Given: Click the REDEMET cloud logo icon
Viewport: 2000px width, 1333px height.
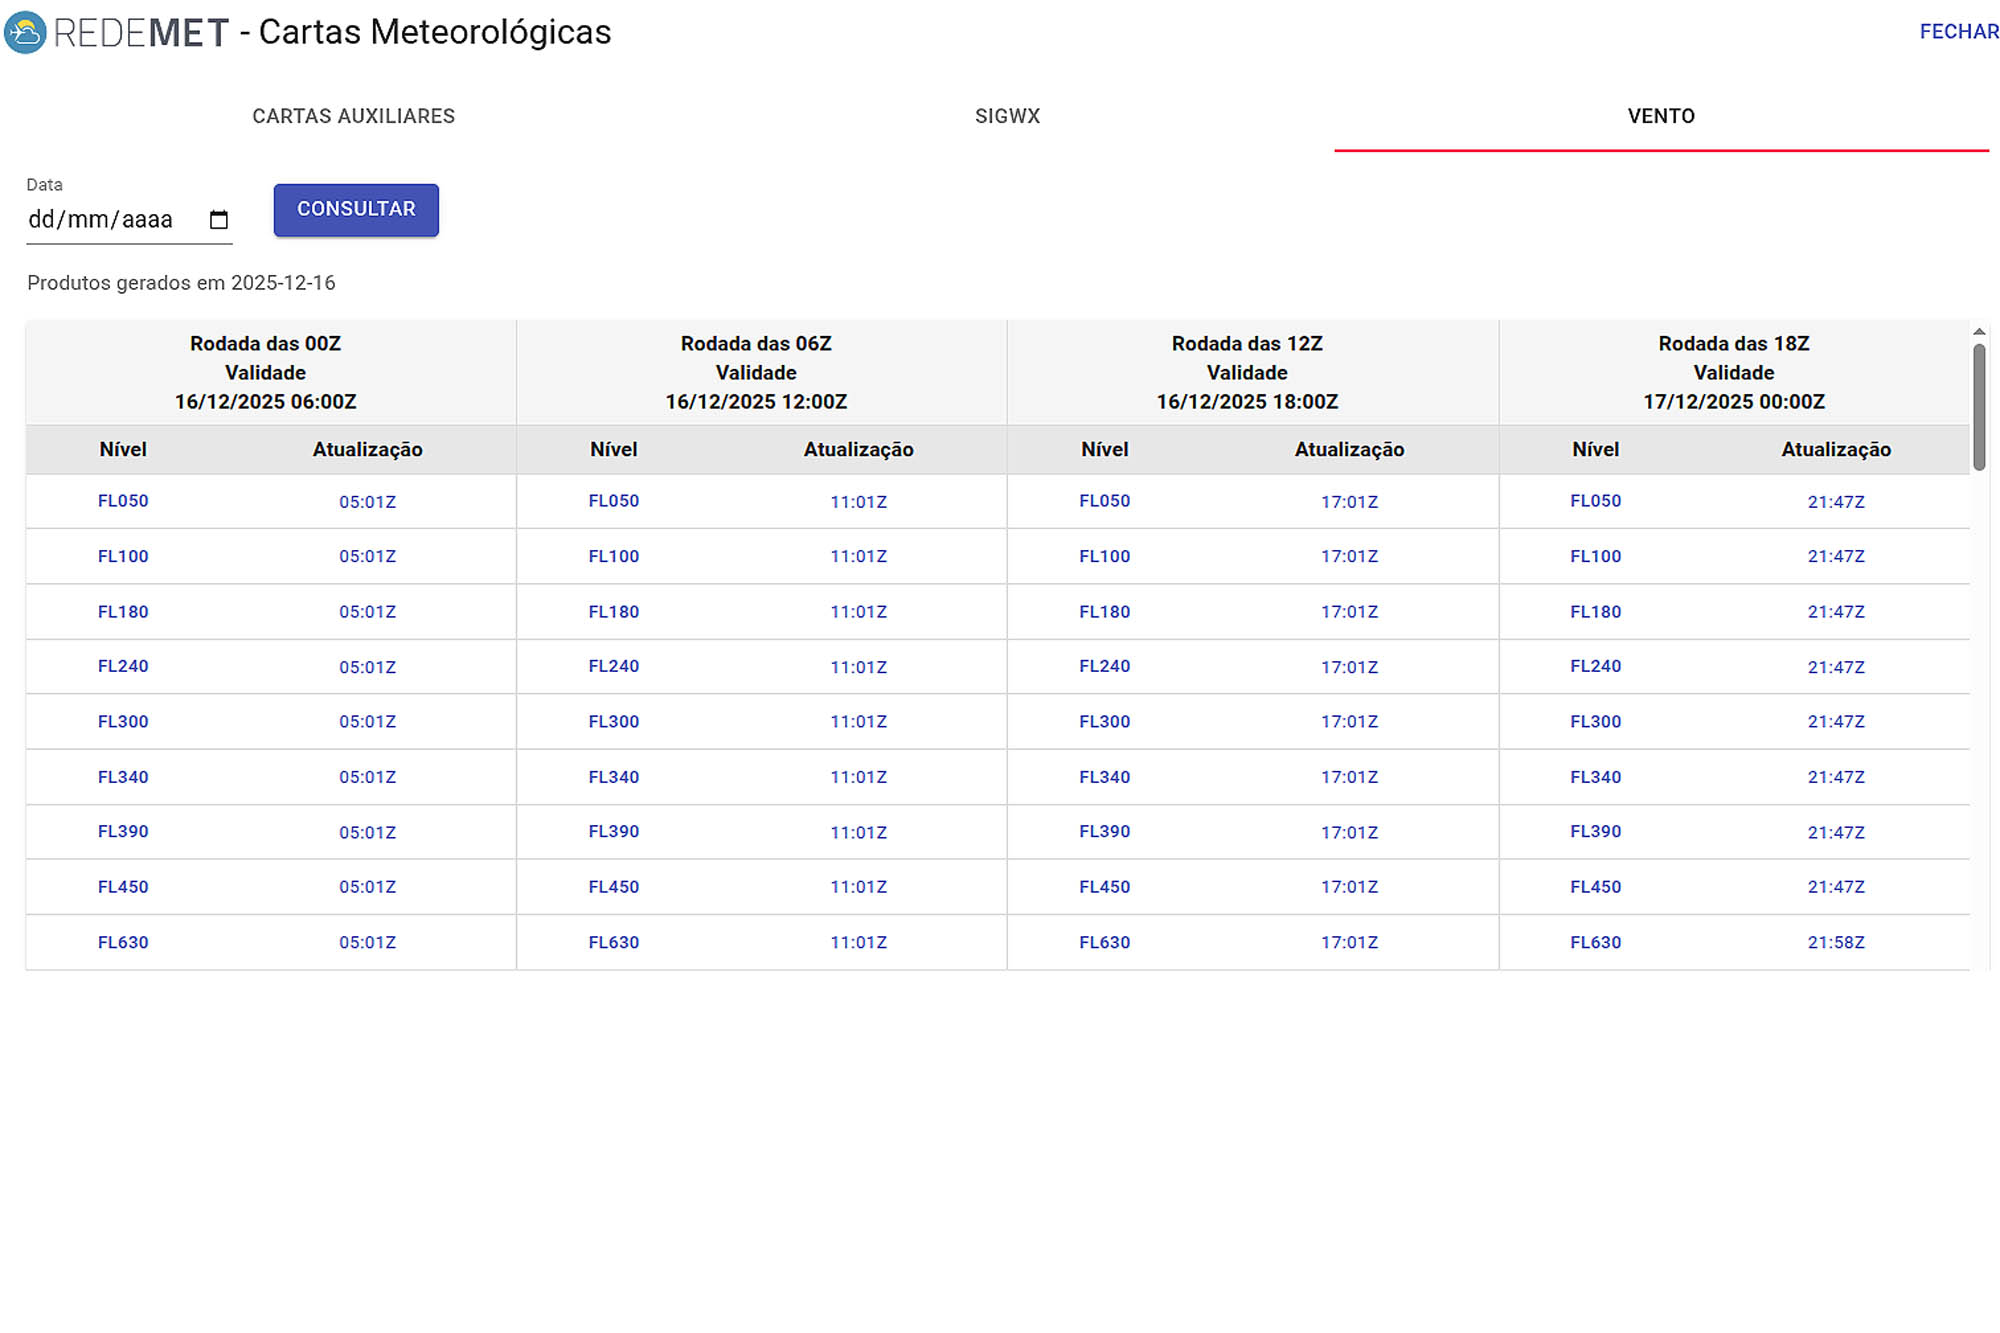Looking at the screenshot, I should [25, 32].
